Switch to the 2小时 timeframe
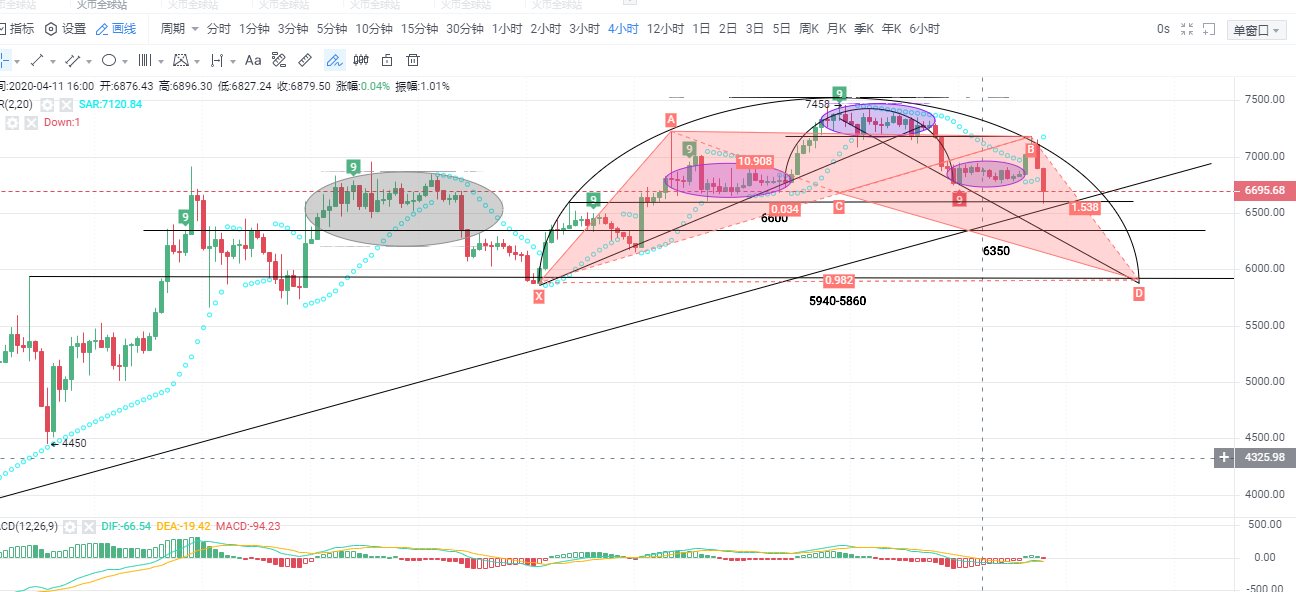1296x592 pixels. [546, 29]
